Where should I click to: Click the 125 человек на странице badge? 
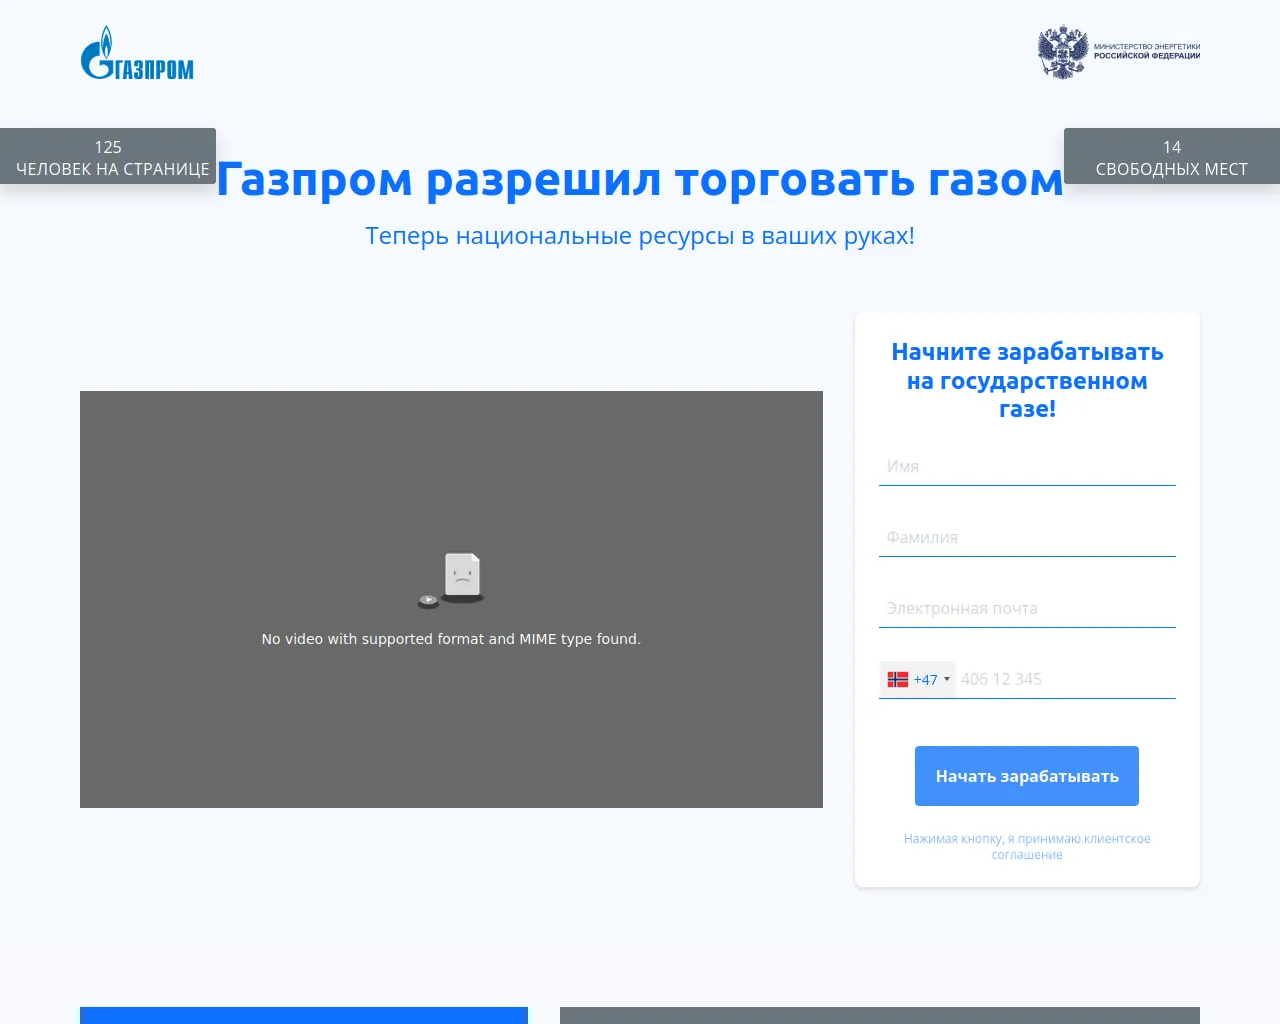coord(108,156)
